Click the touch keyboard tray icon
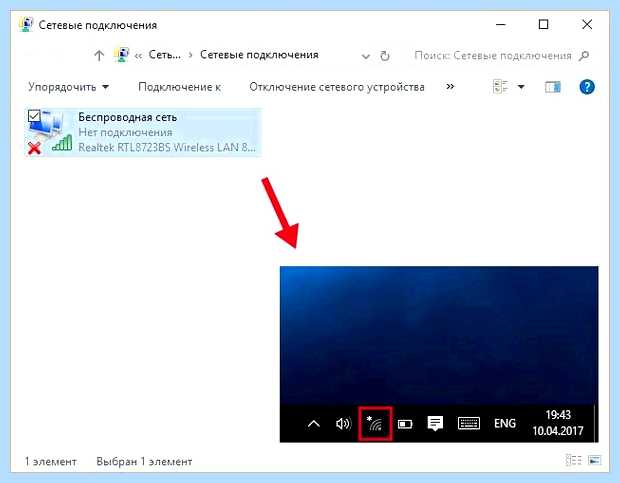The image size is (620, 483). pos(469,423)
